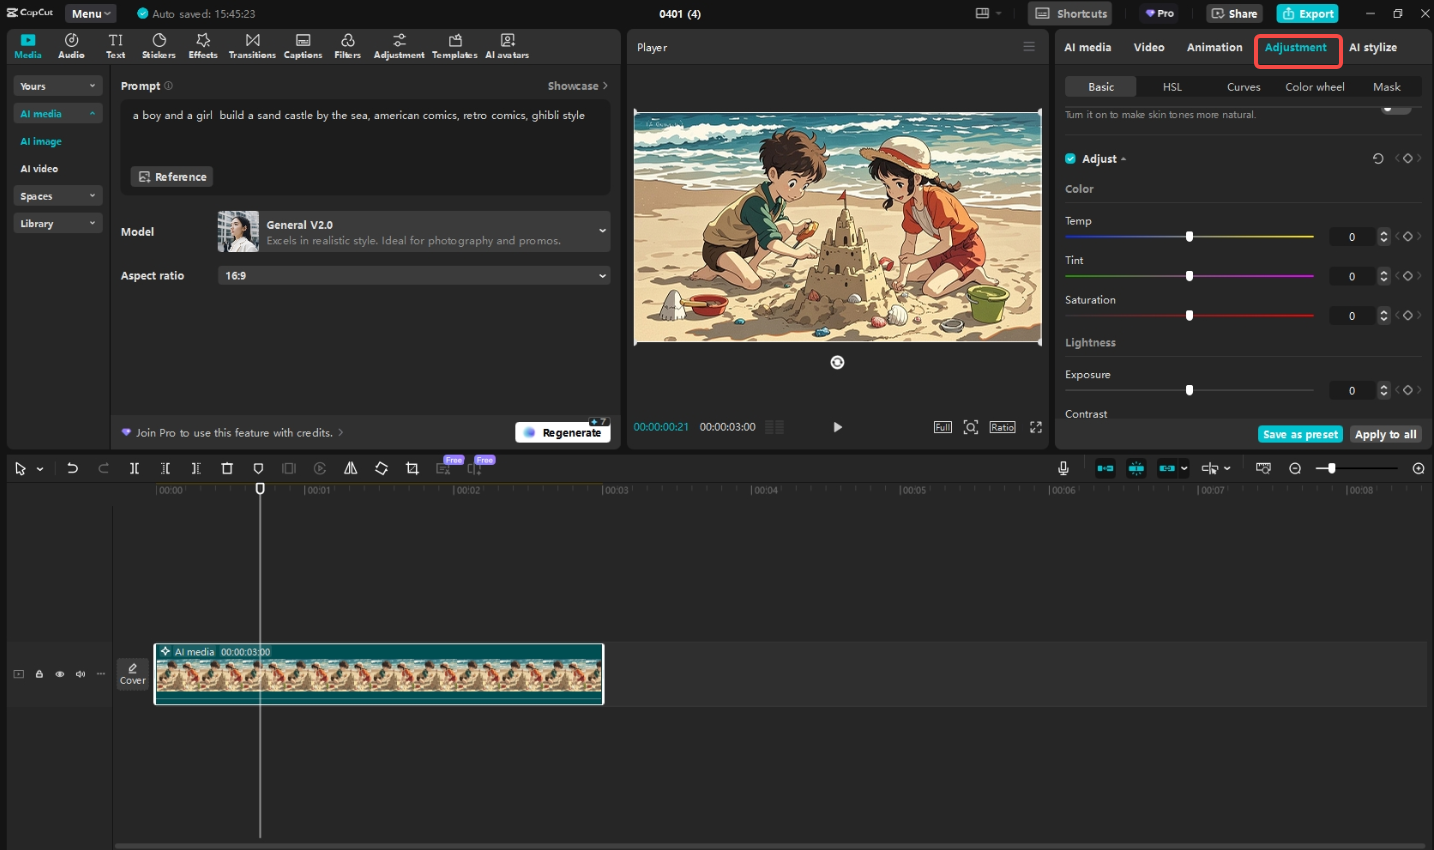This screenshot has width=1434, height=850.
Task: Hide the AI media track
Action: point(59,674)
